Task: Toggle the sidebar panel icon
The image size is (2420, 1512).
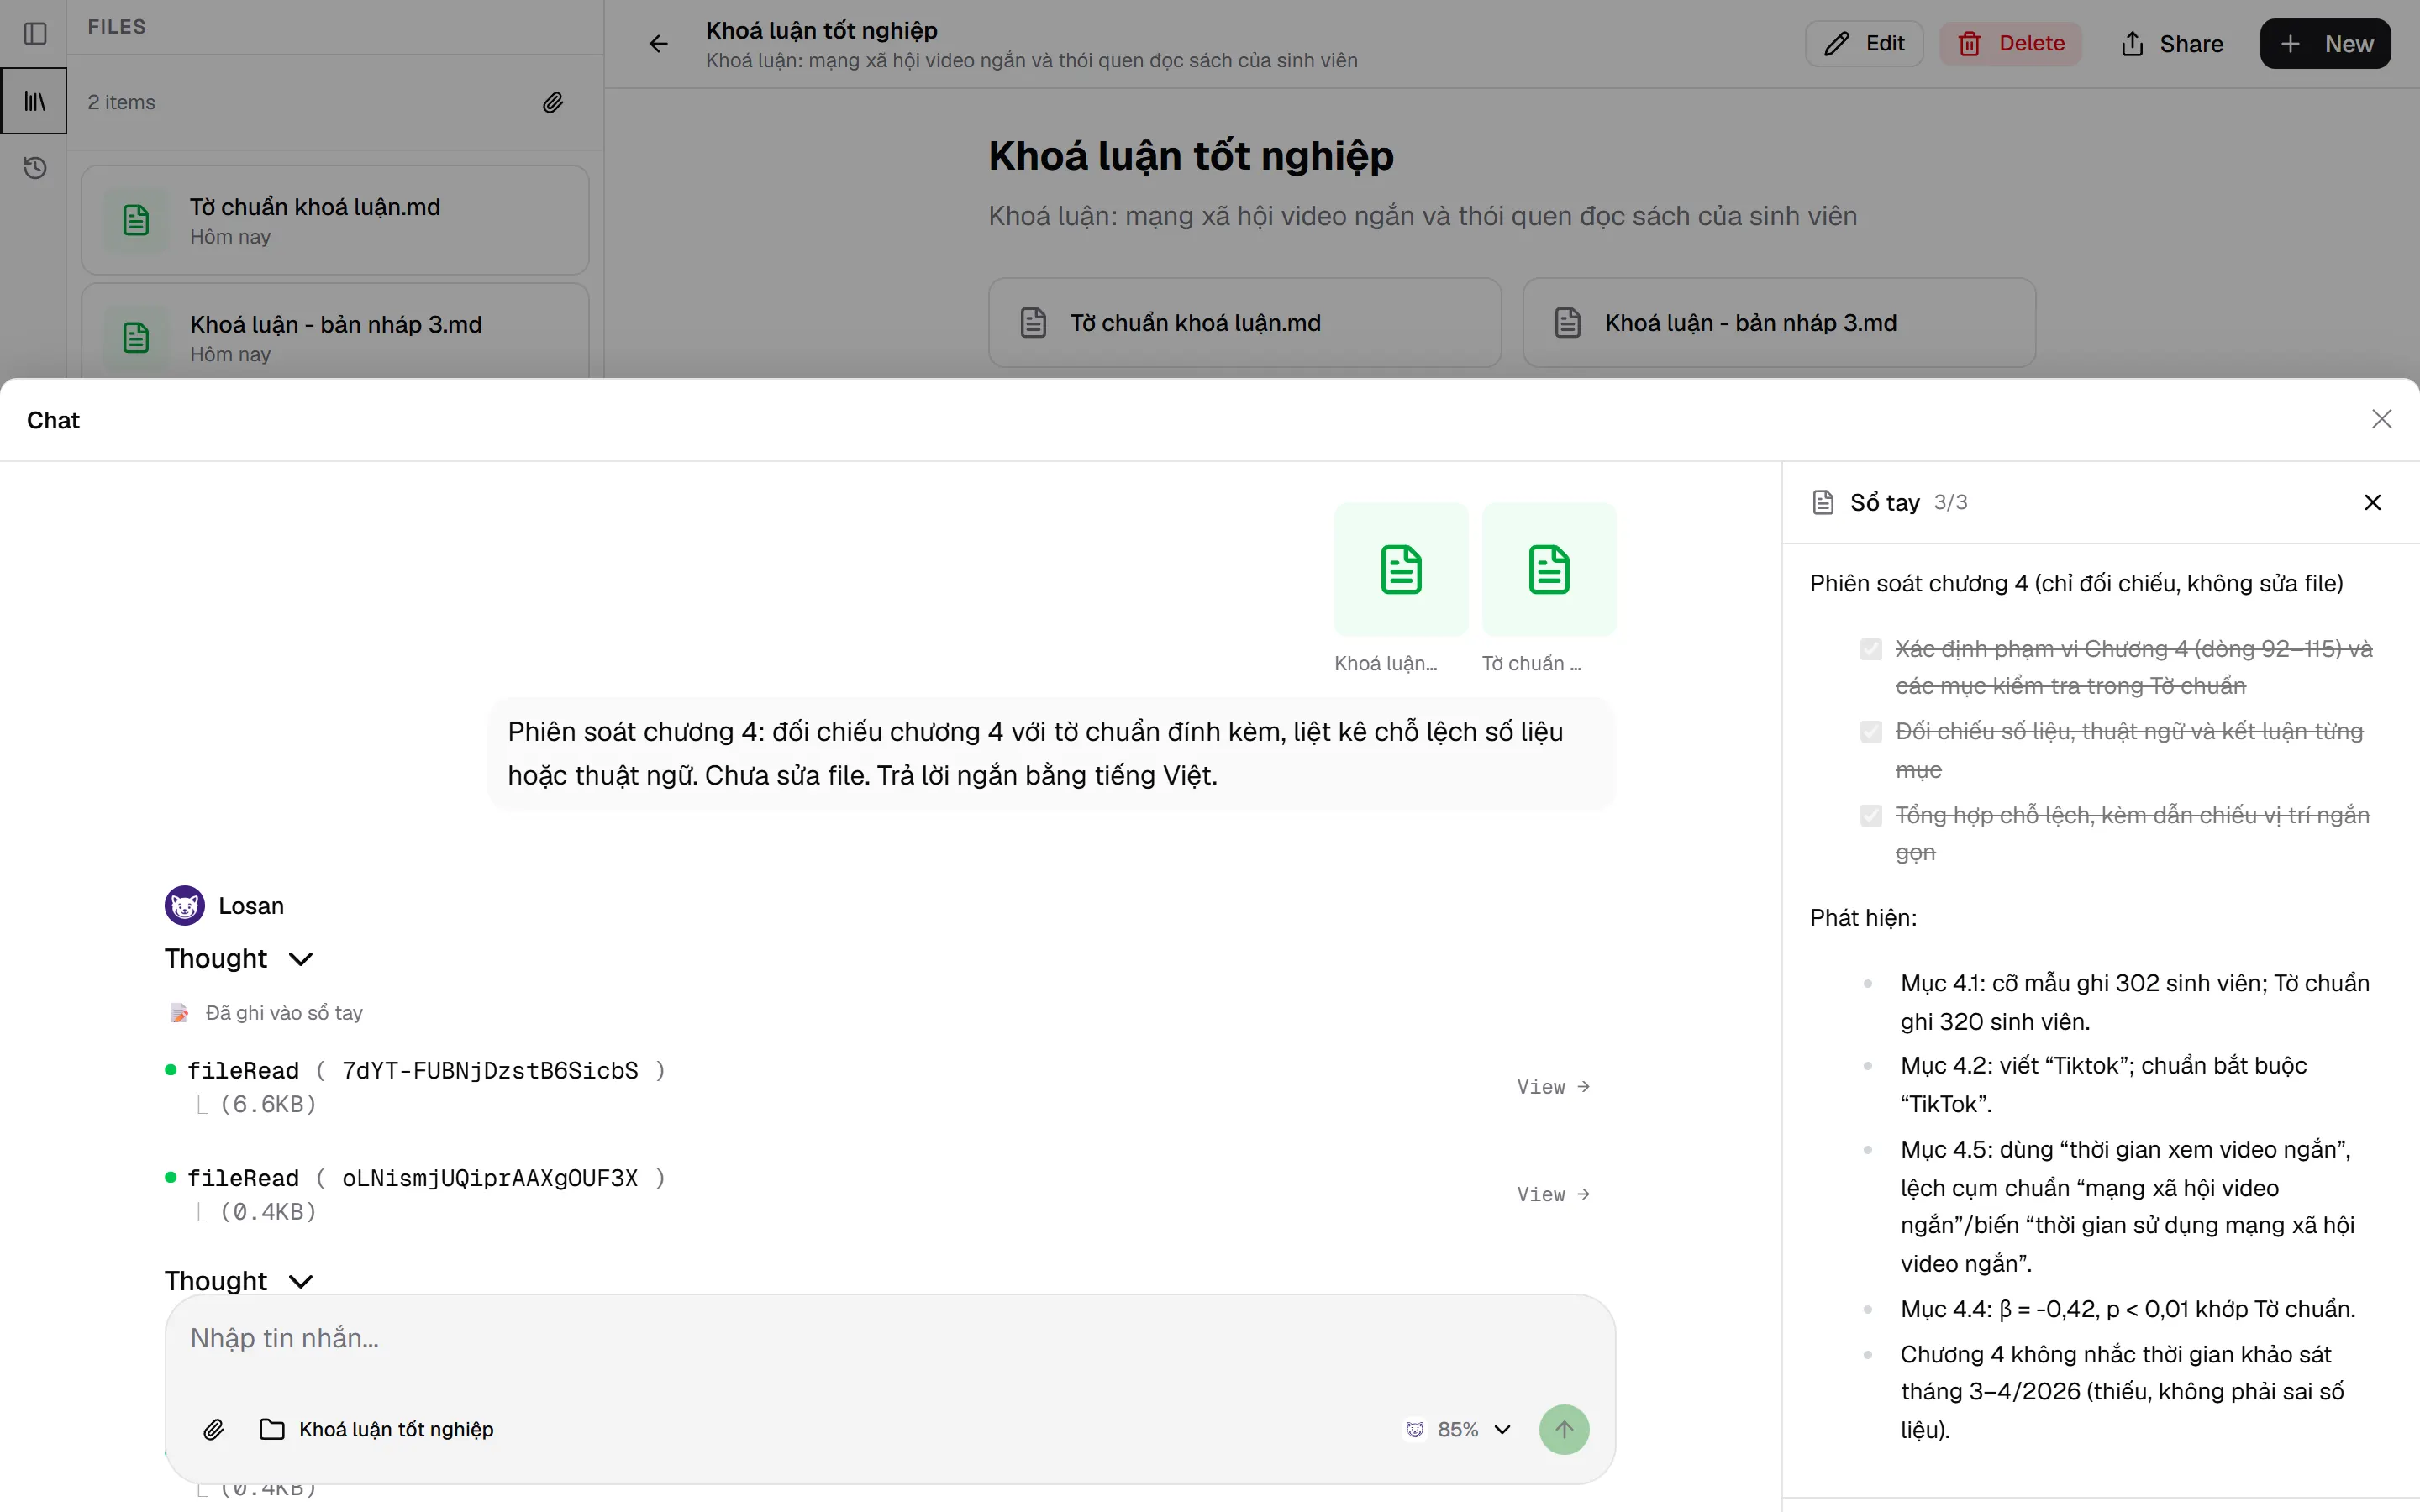Action: click(x=35, y=34)
